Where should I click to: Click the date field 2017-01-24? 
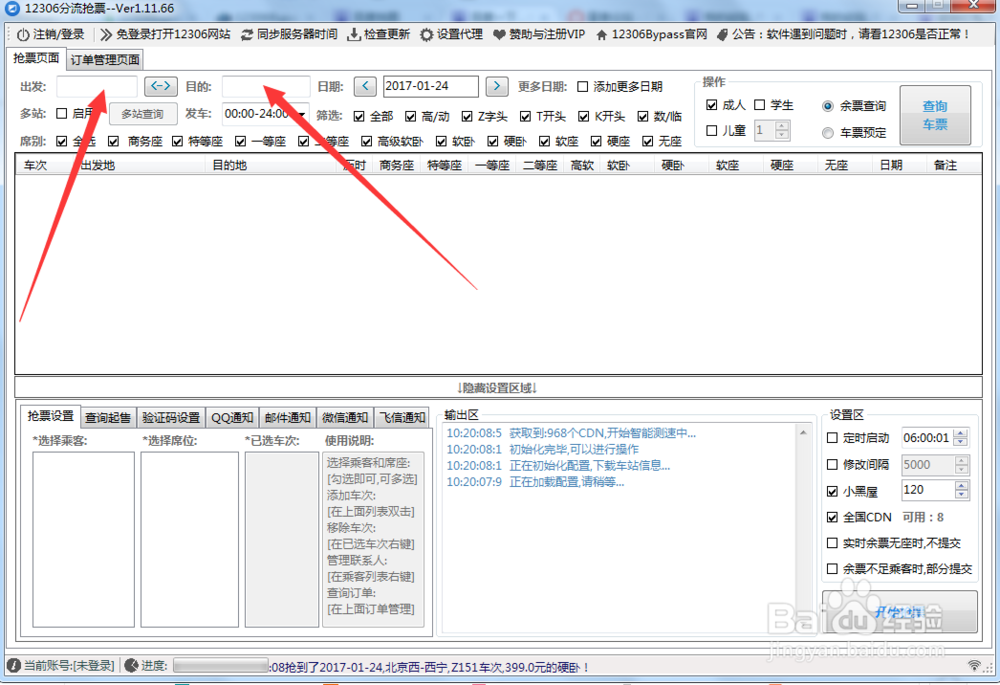430,86
